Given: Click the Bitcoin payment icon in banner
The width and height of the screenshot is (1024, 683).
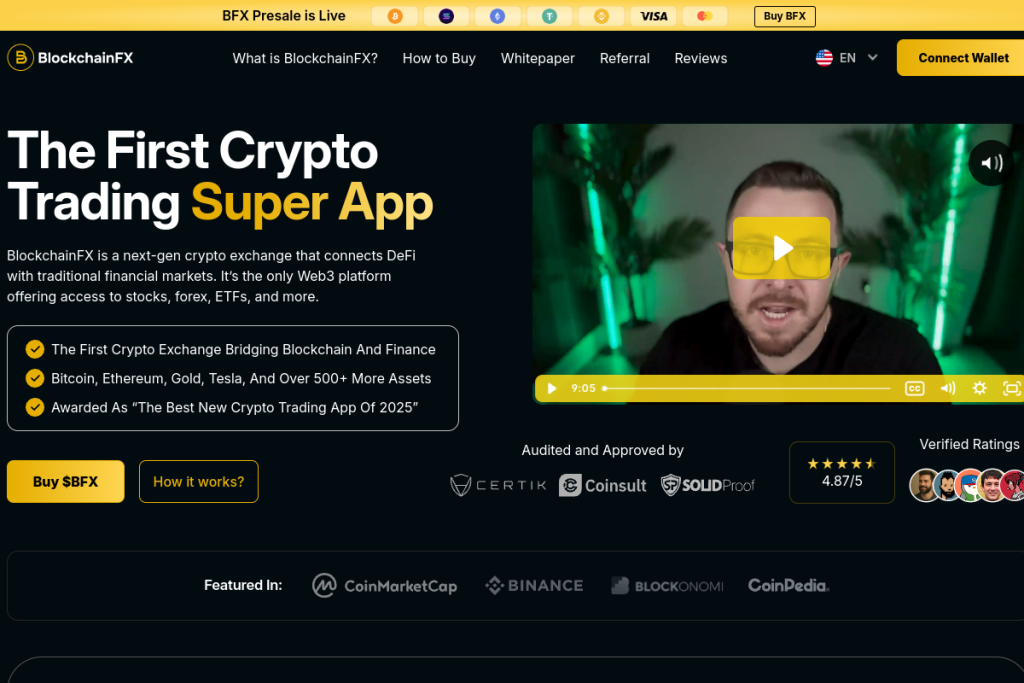Looking at the screenshot, I should click(394, 16).
